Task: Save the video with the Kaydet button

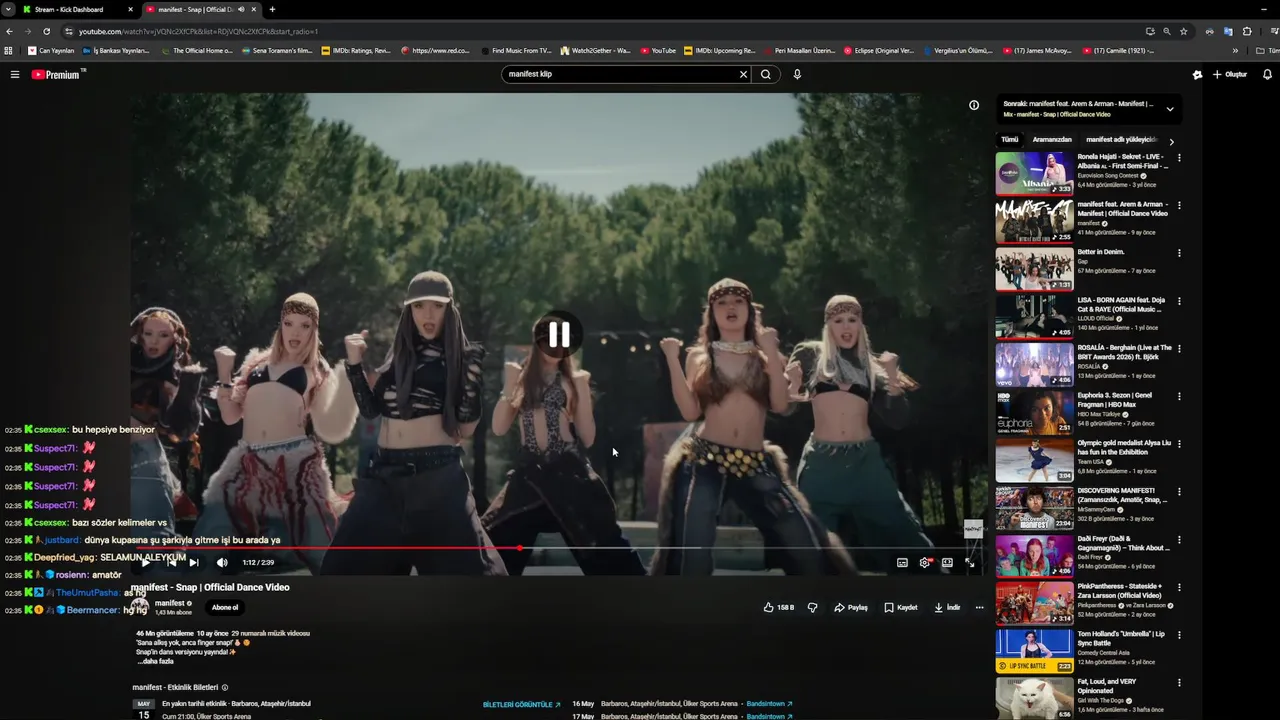Action: tap(901, 607)
